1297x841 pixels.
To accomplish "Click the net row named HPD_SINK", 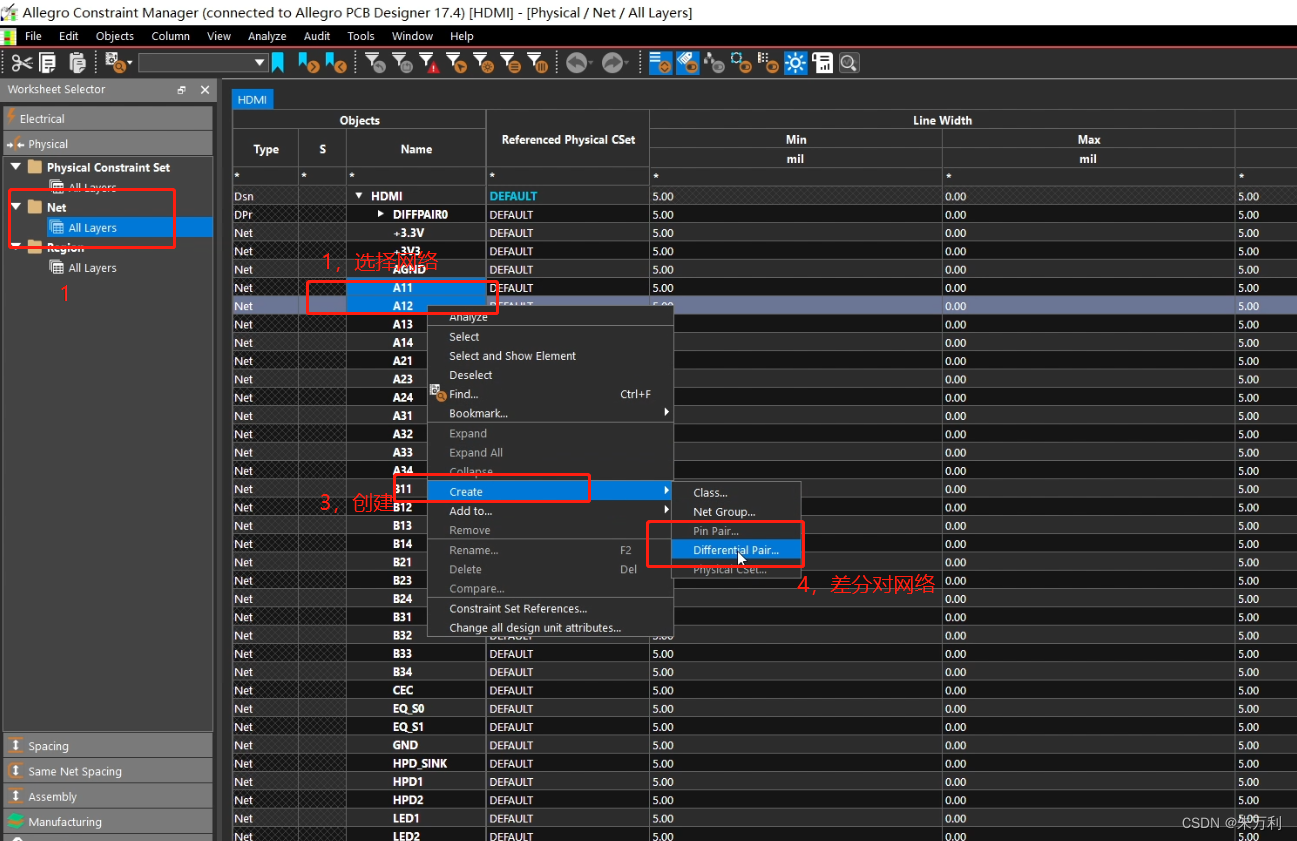I will [x=420, y=763].
